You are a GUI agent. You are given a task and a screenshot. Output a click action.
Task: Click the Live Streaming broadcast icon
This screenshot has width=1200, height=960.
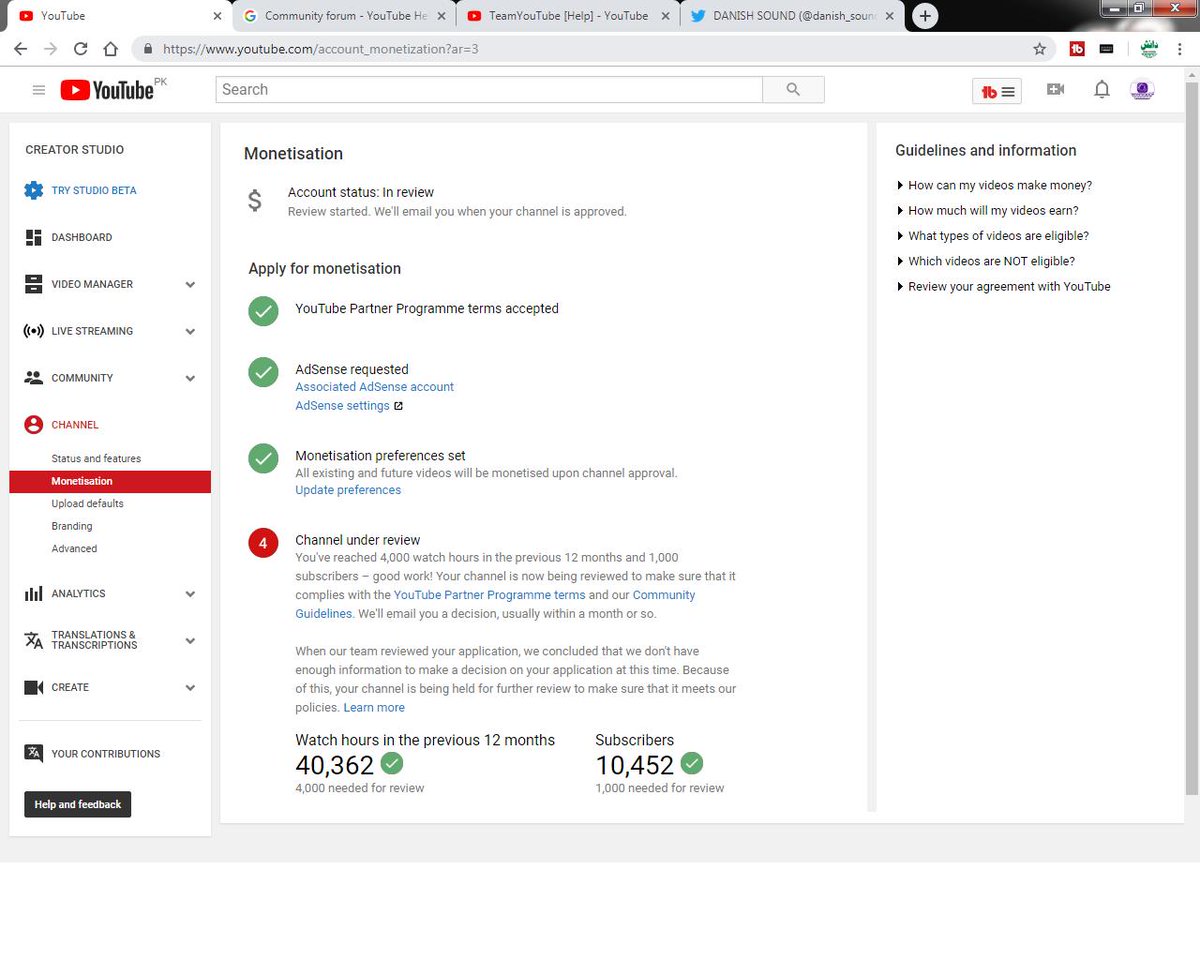[33, 331]
